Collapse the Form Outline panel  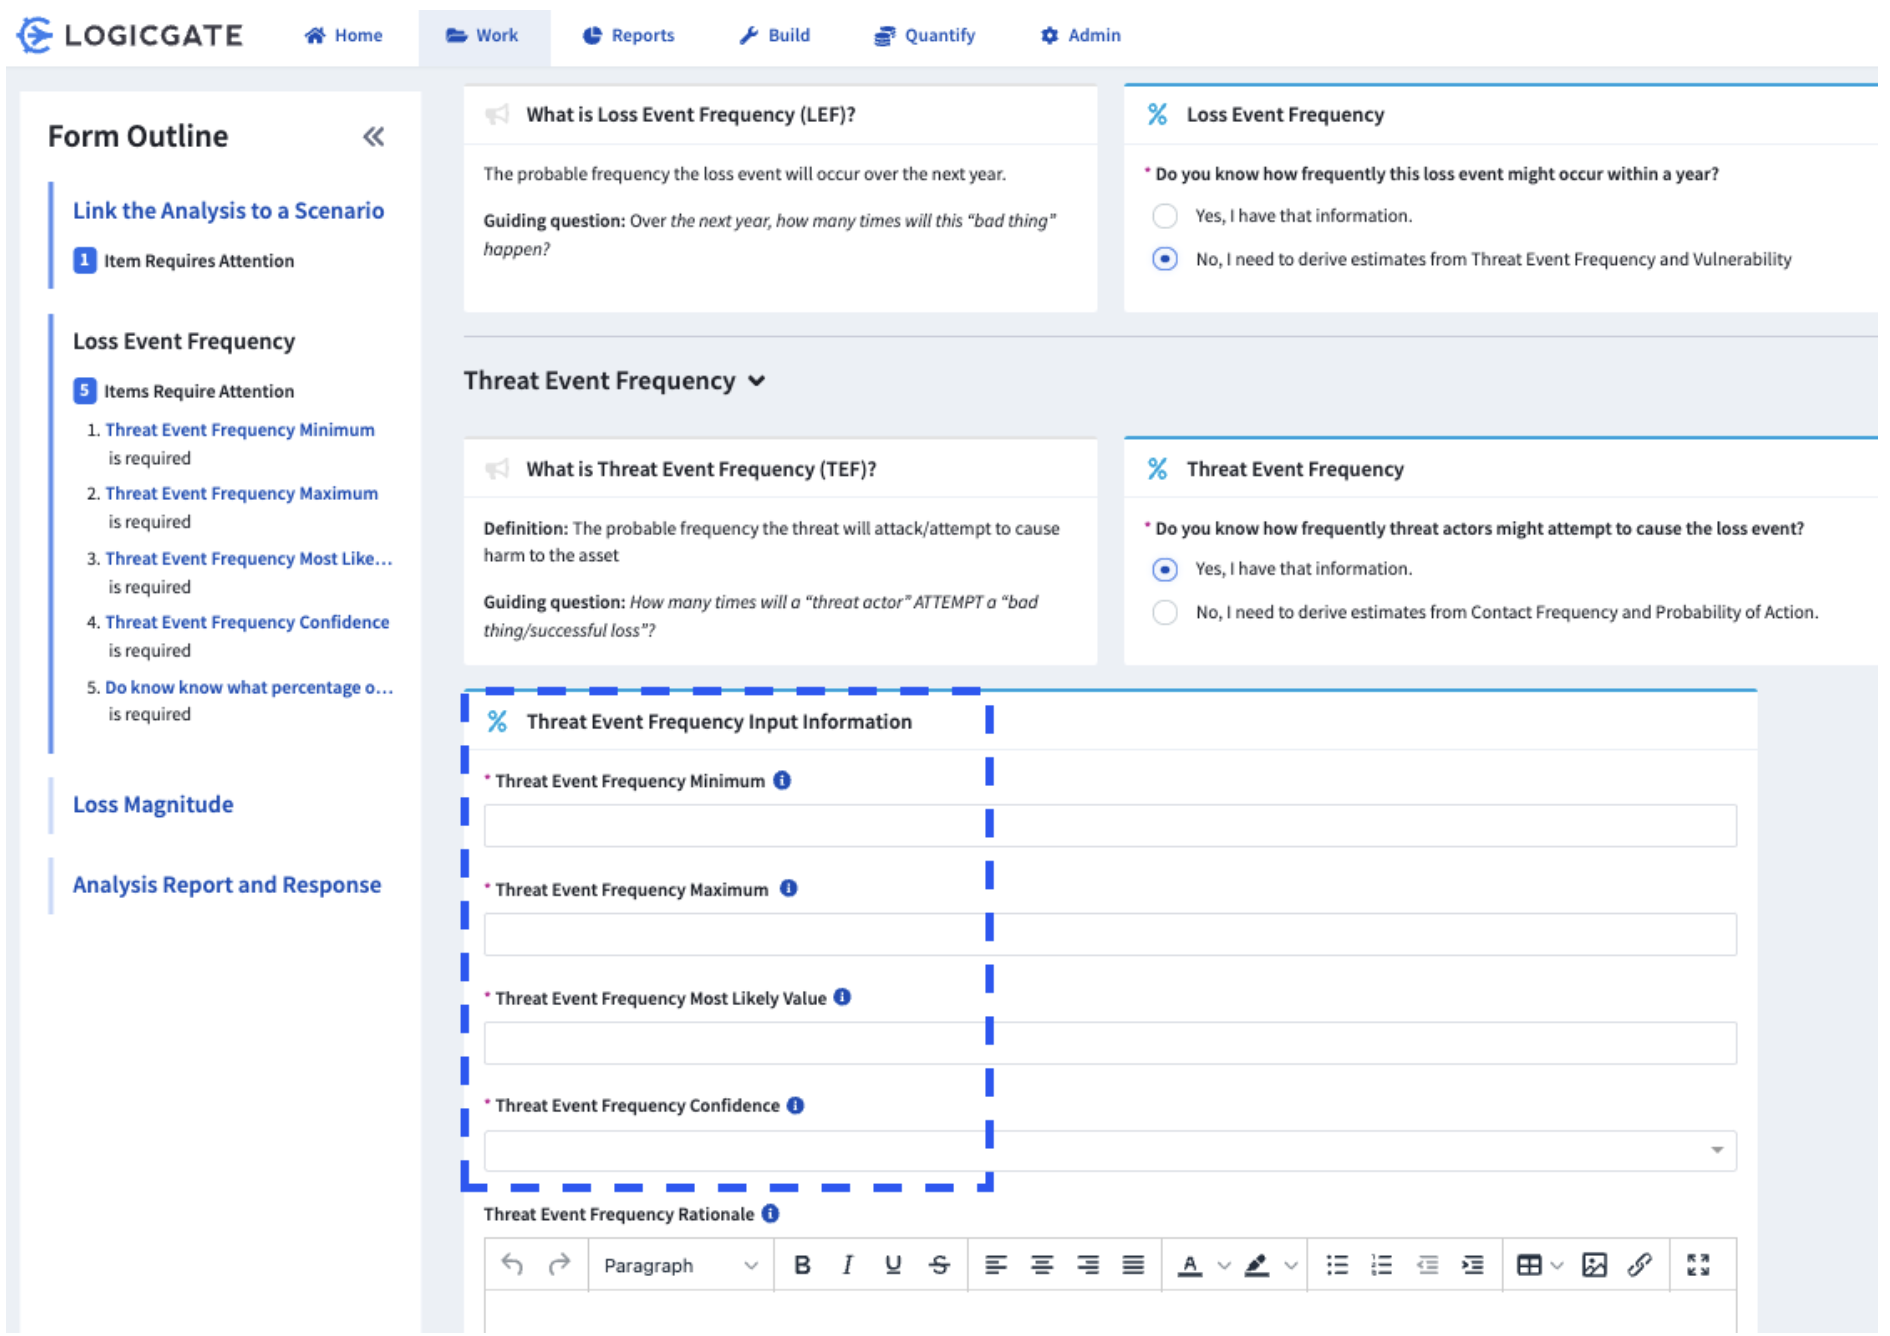point(373,137)
